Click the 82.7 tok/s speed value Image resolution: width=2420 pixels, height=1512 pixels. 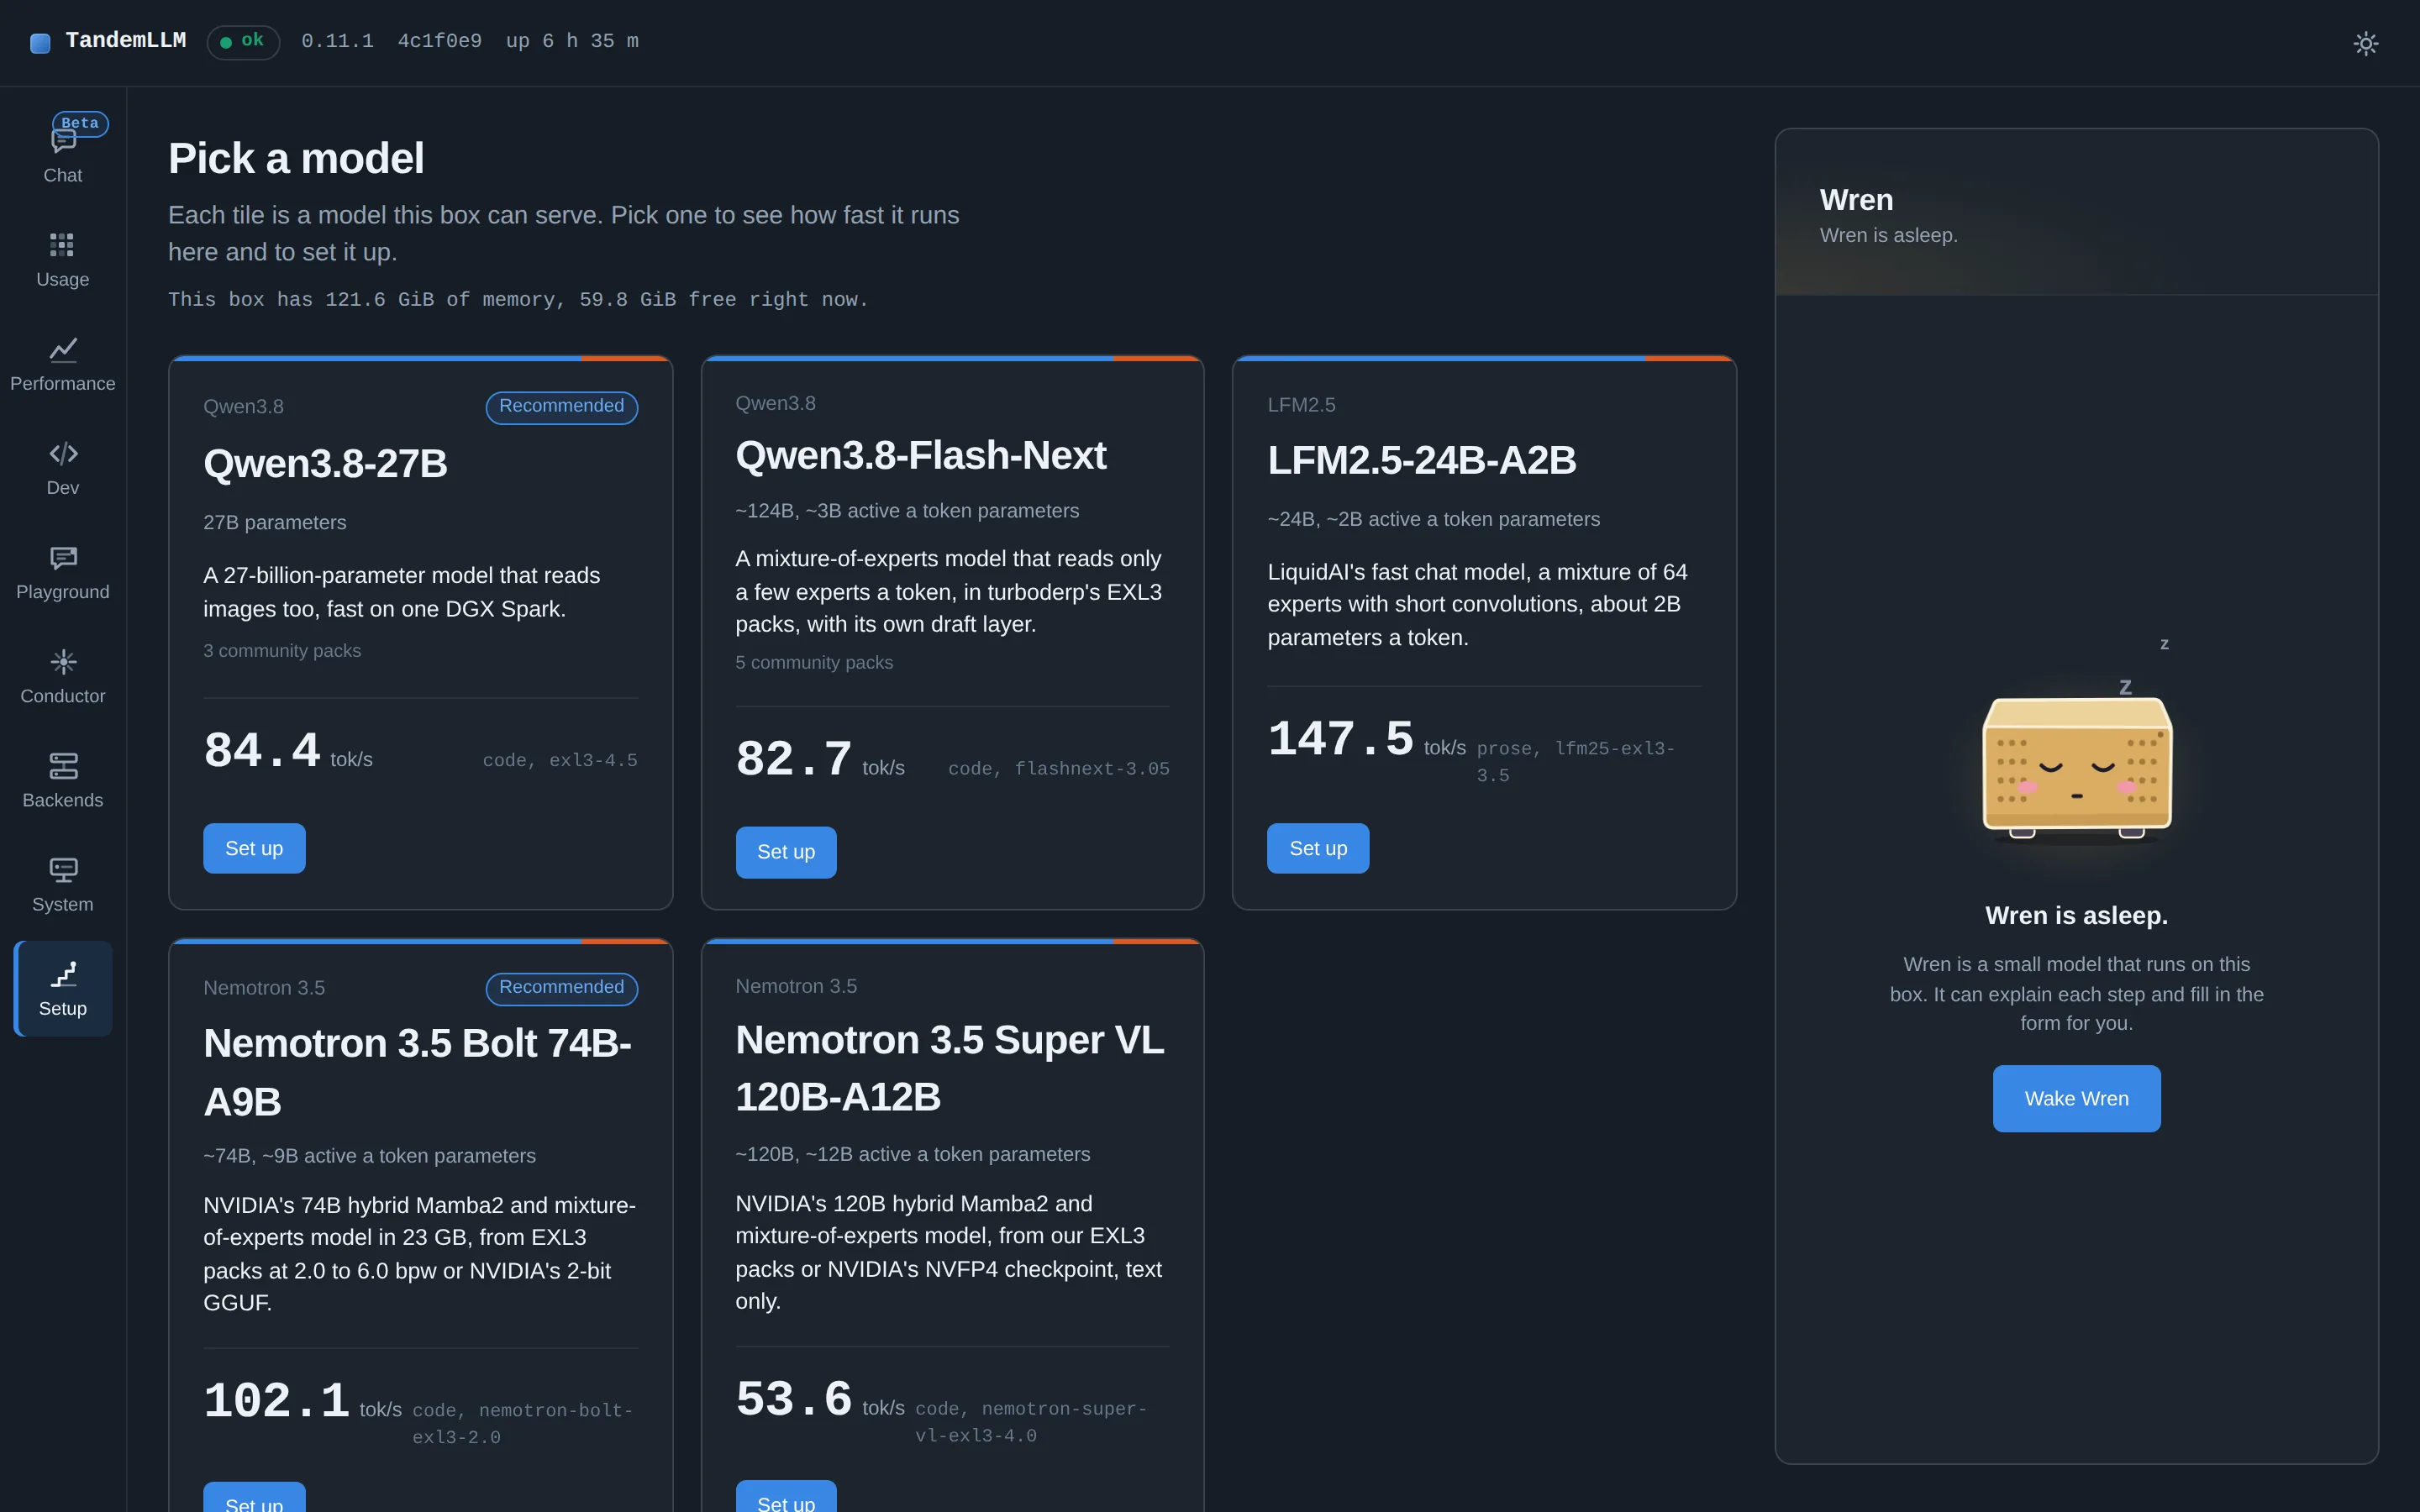820,760
